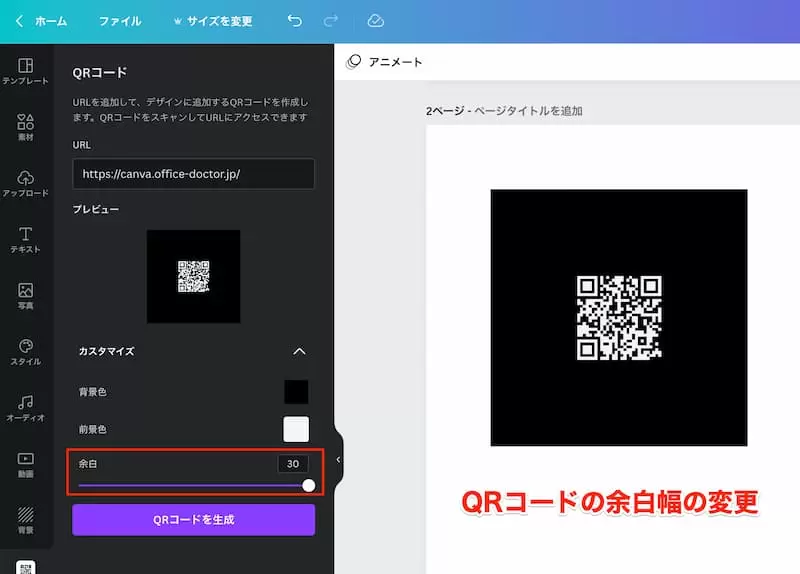Click the 余白 margin slider handle
The width and height of the screenshot is (800, 574).
point(309,485)
